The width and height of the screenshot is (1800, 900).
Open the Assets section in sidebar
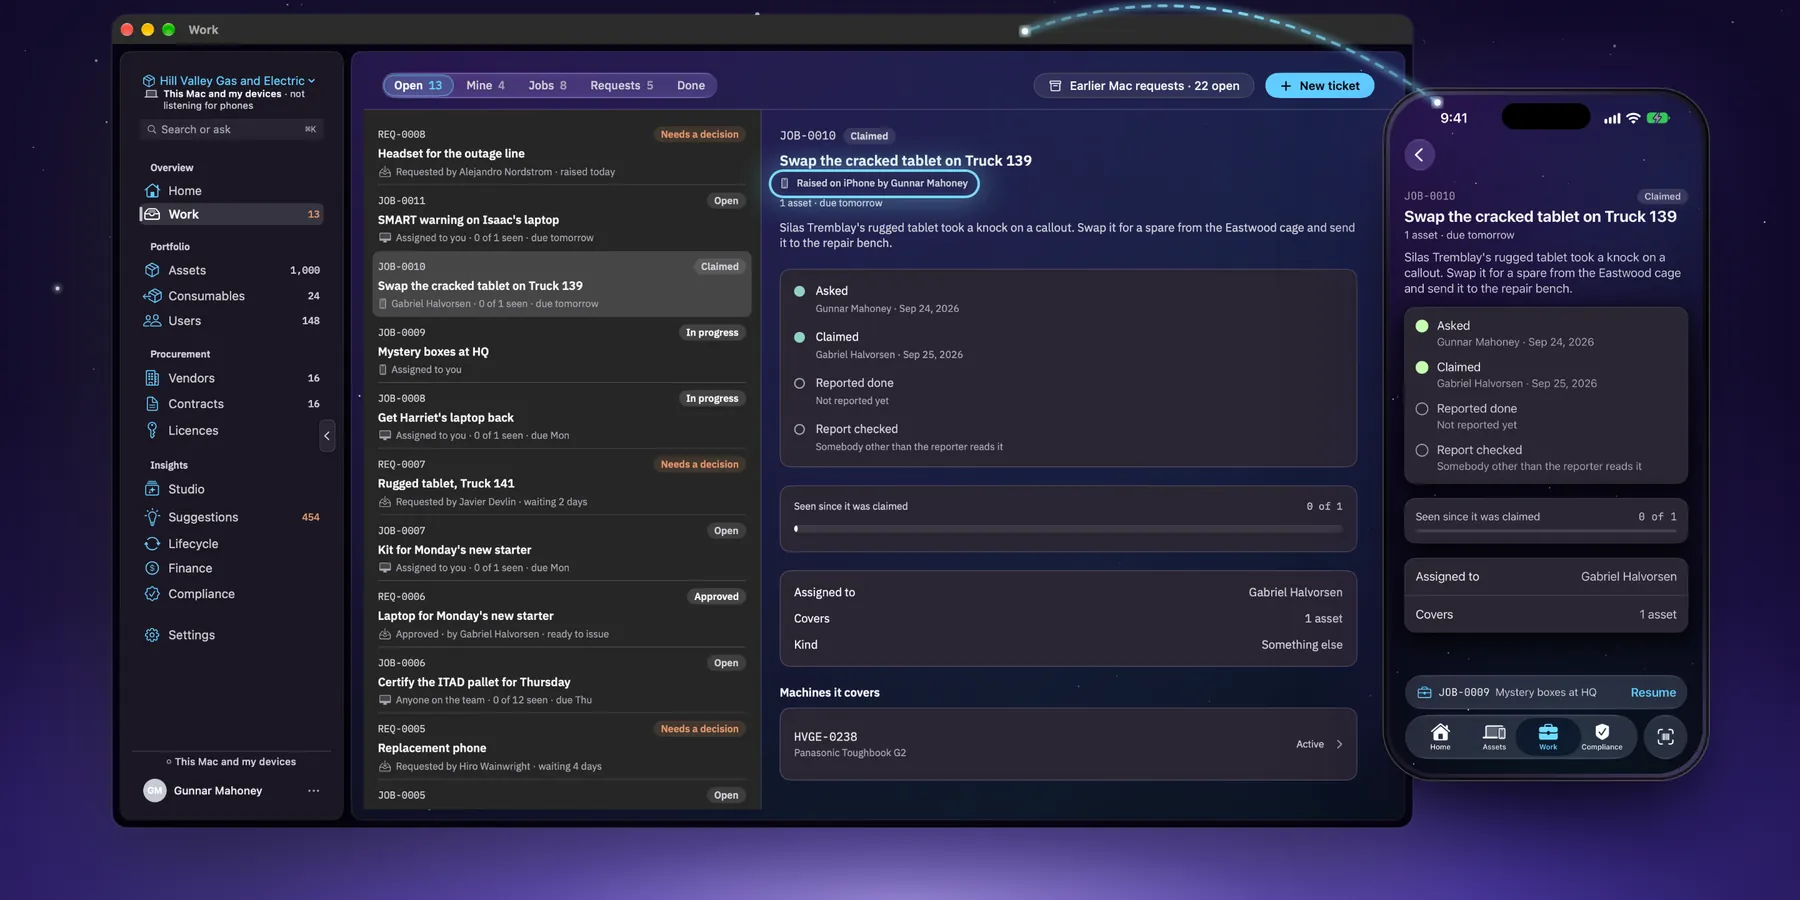pos(232,270)
